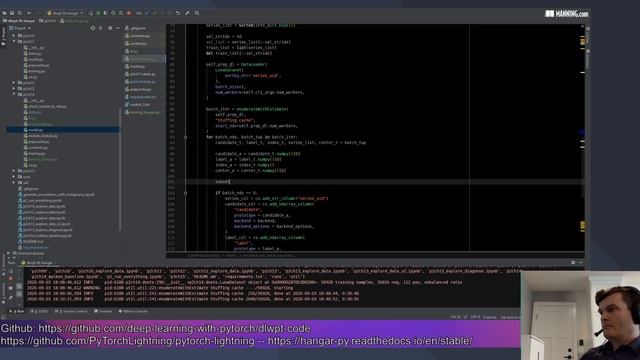Click the Save All toolbar icon

pyautogui.click(x=12, y=13)
